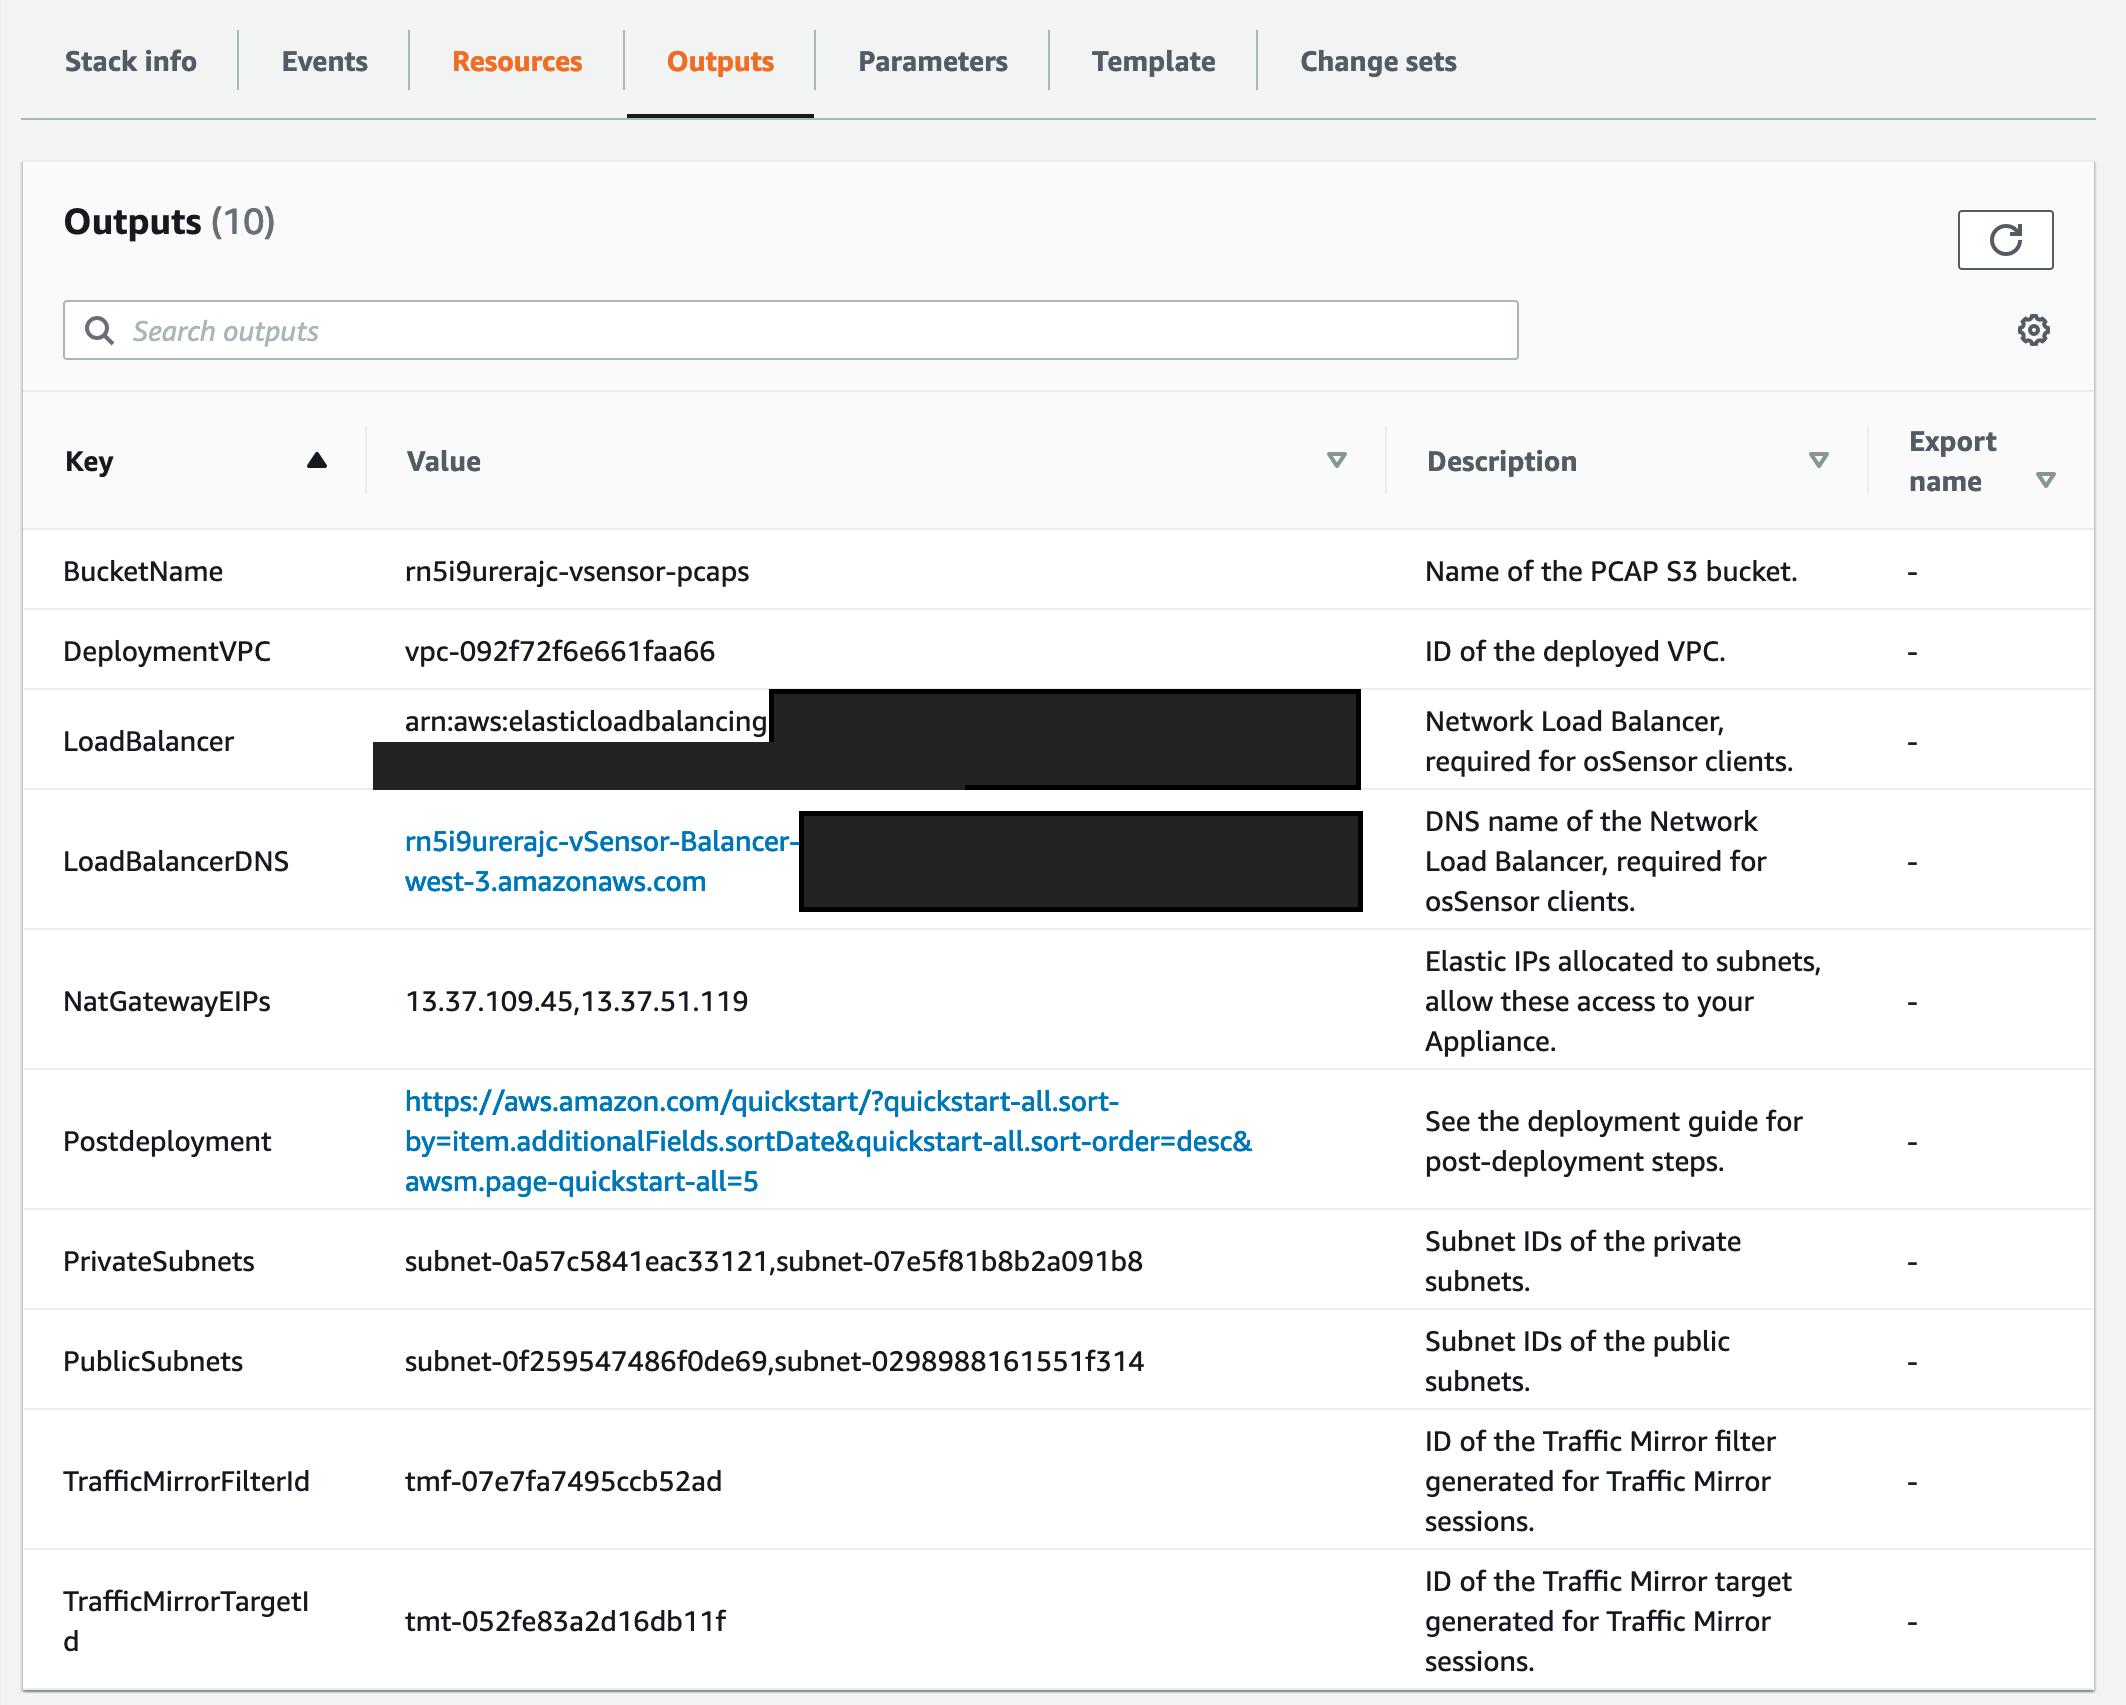Click the Value column header label
The height and width of the screenshot is (1705, 2126).
443,461
